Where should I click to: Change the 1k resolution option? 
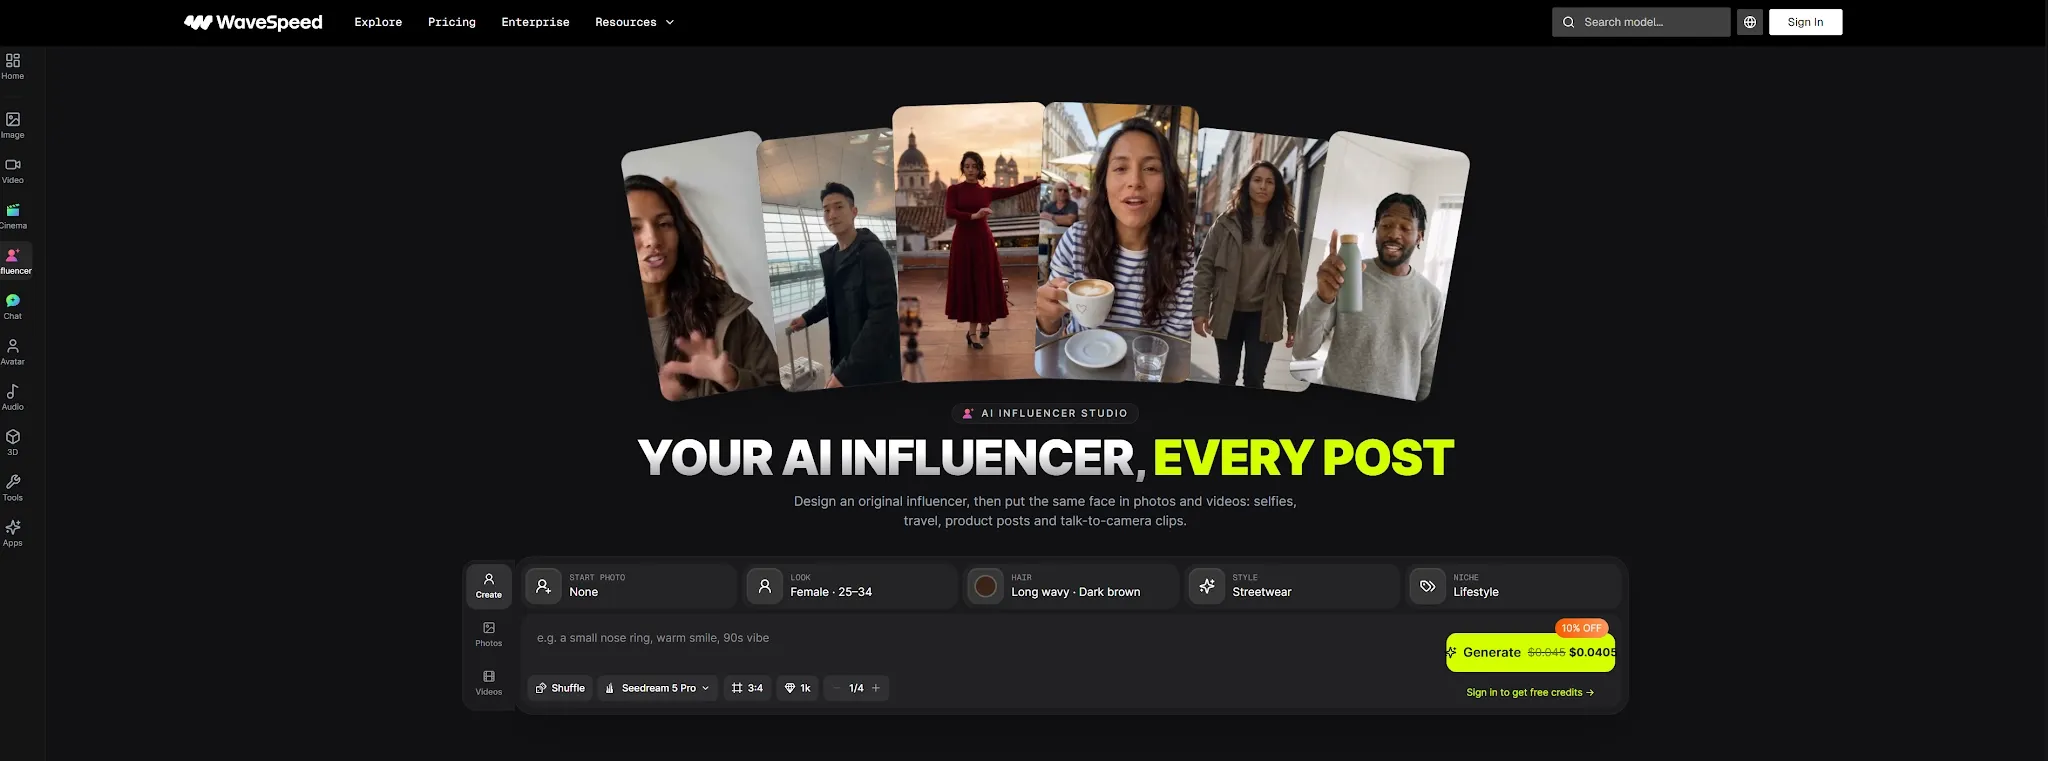(x=797, y=688)
